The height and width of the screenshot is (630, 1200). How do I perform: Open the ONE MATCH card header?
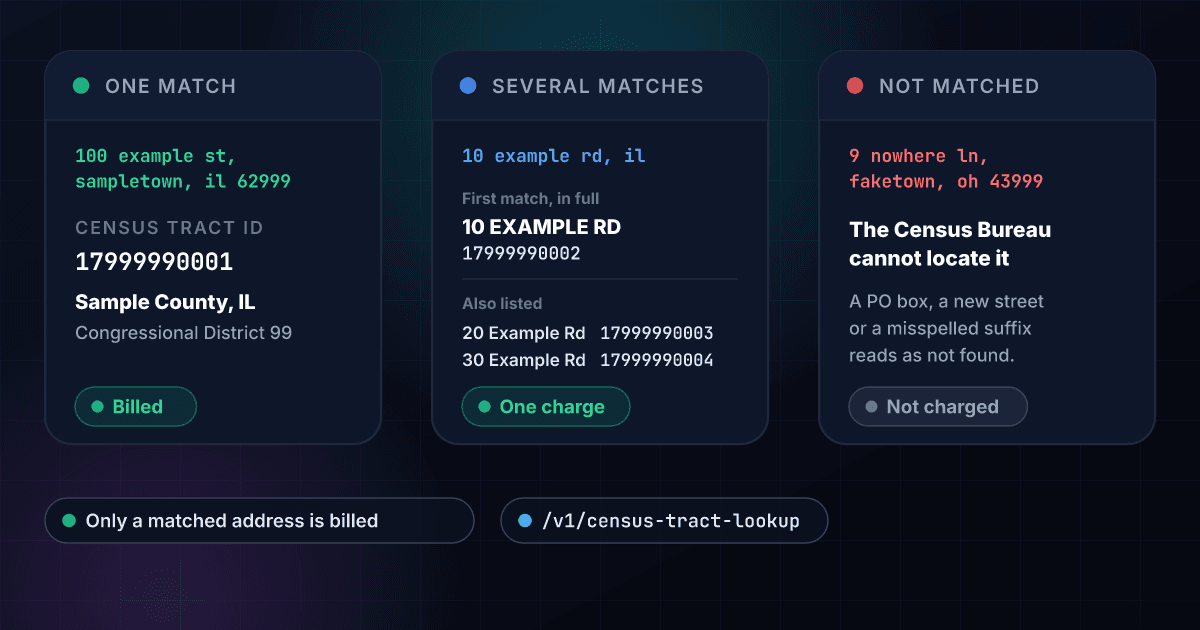point(213,86)
